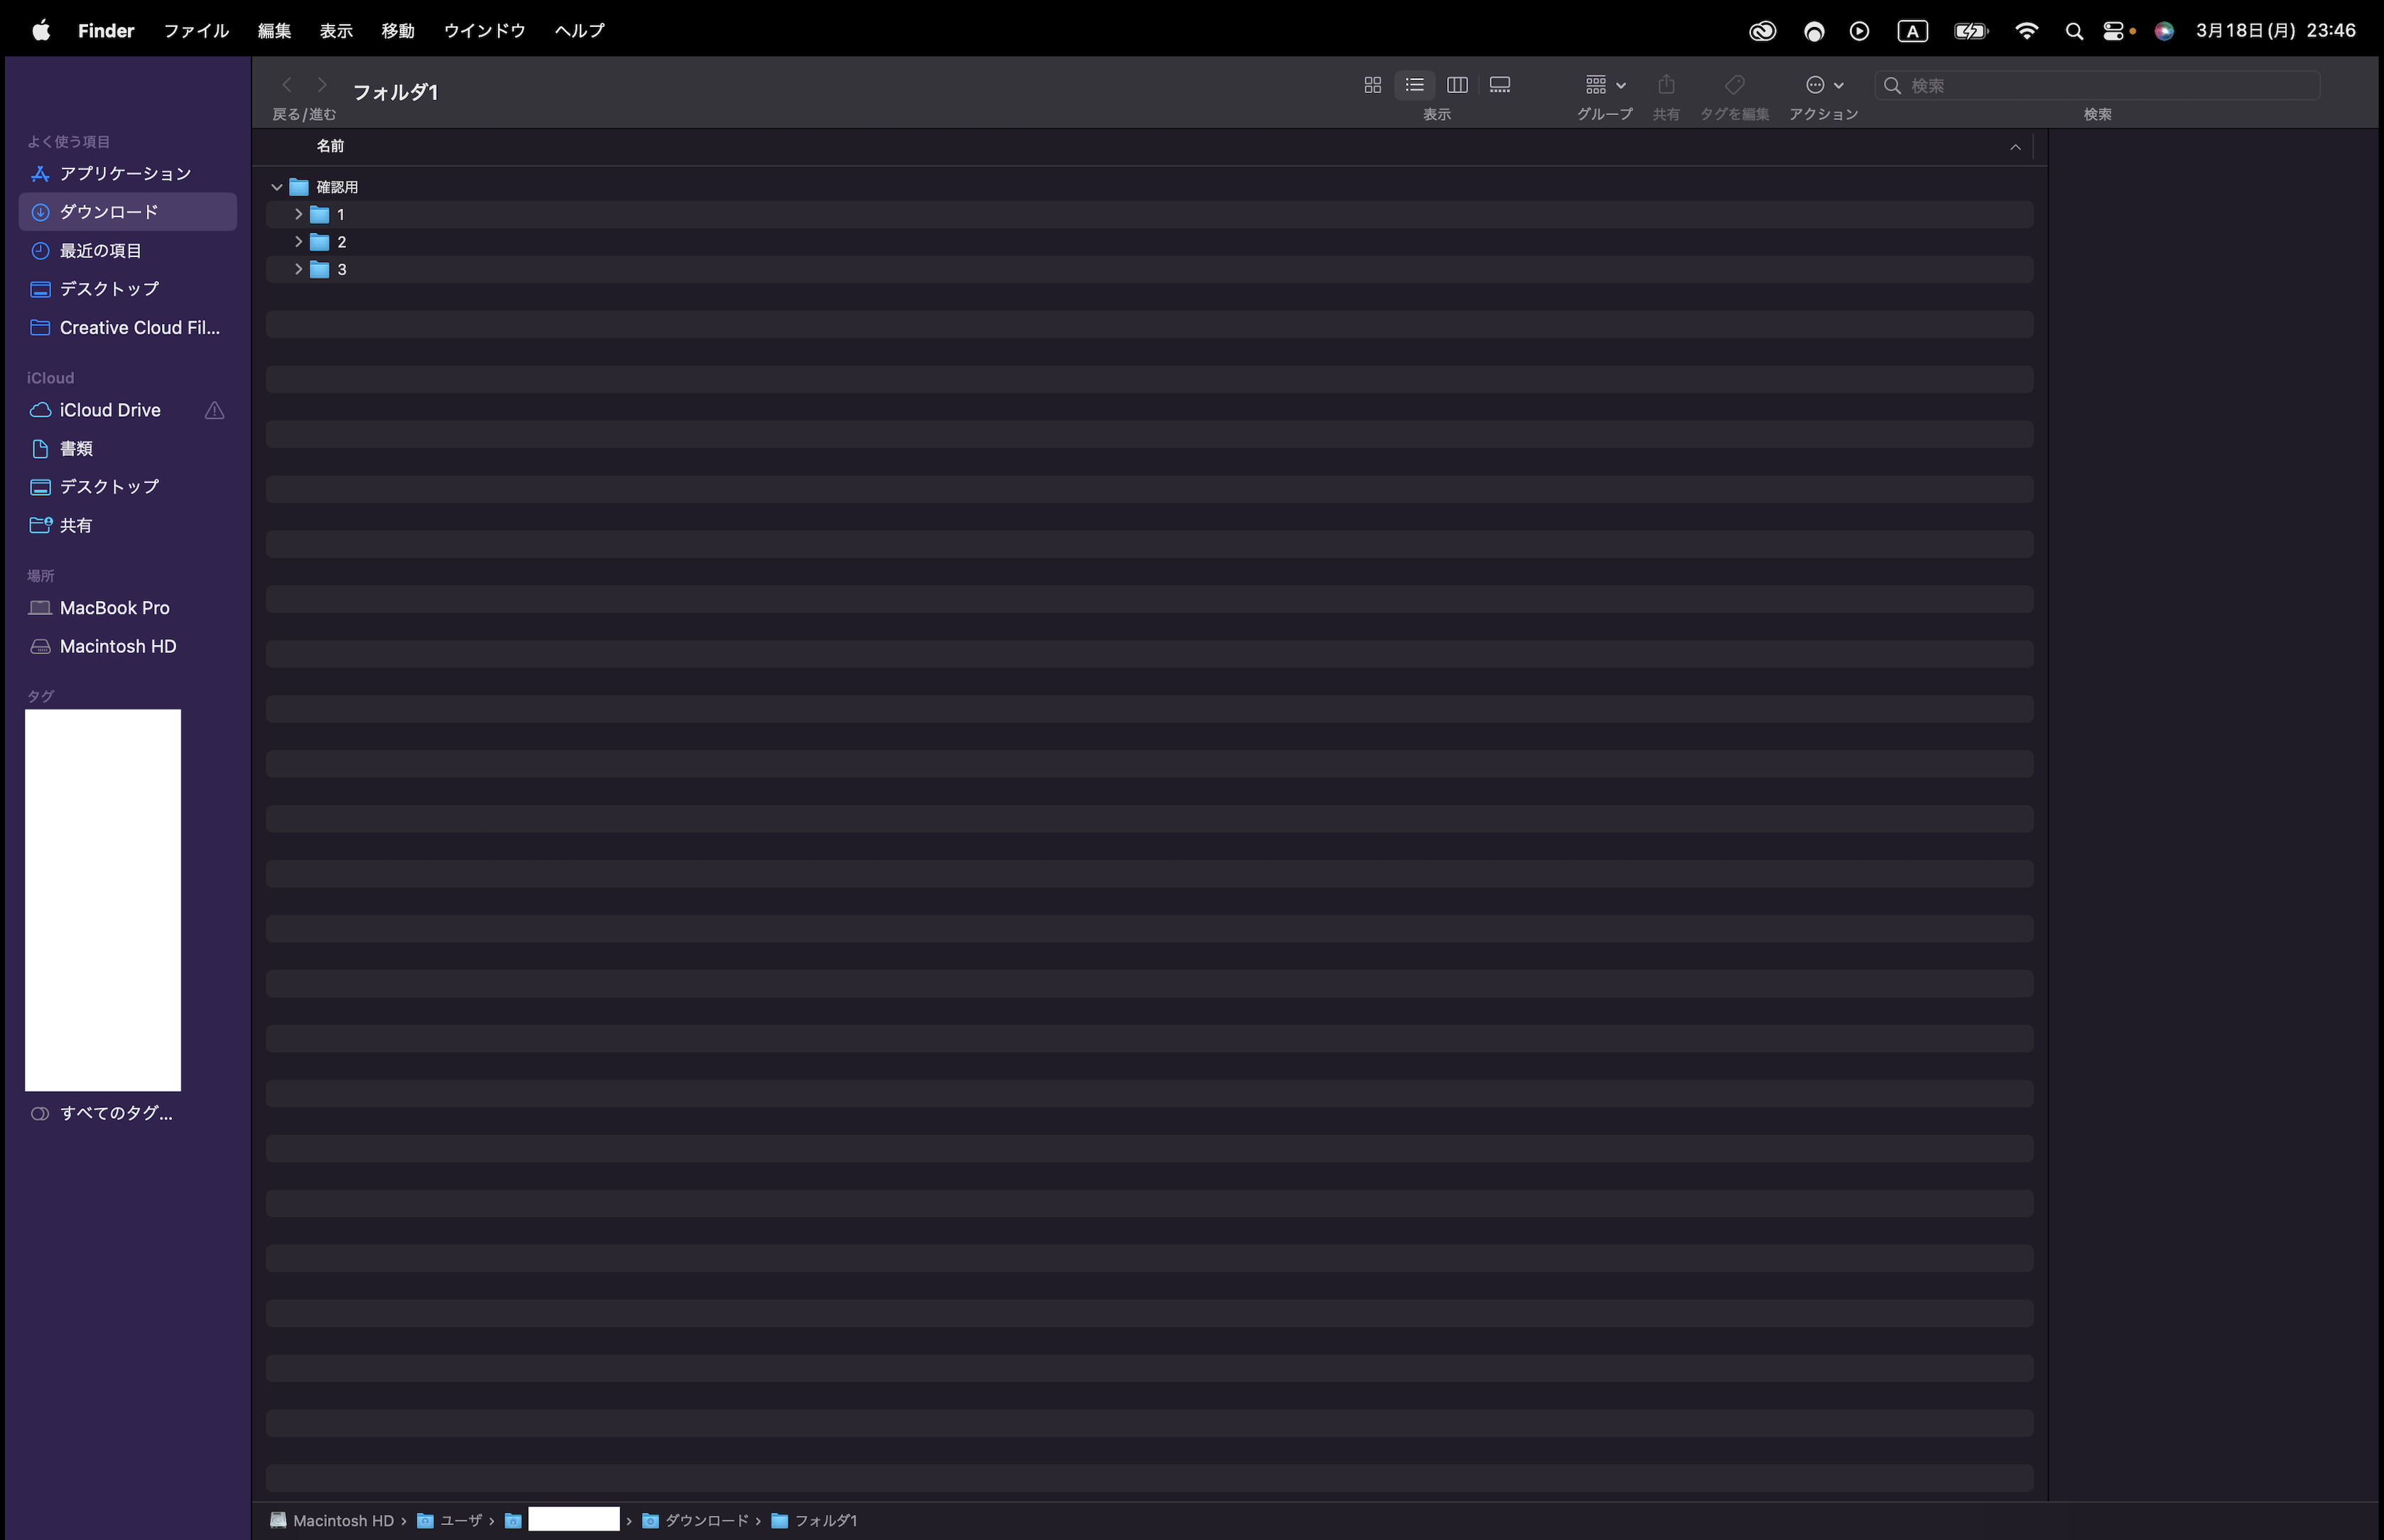Select list view mode button
This screenshot has width=2384, height=1540.
pos(1414,85)
